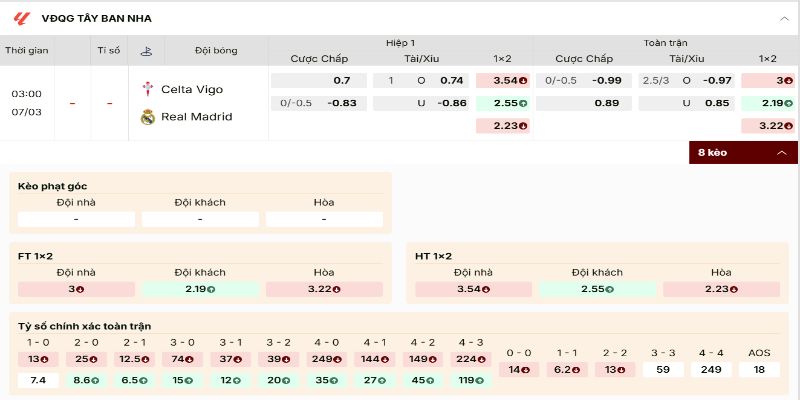The height and width of the screenshot is (400, 800).
Task: Pick HT 1×2 Đội khách odds 2.55
Action: pyautogui.click(x=597, y=289)
